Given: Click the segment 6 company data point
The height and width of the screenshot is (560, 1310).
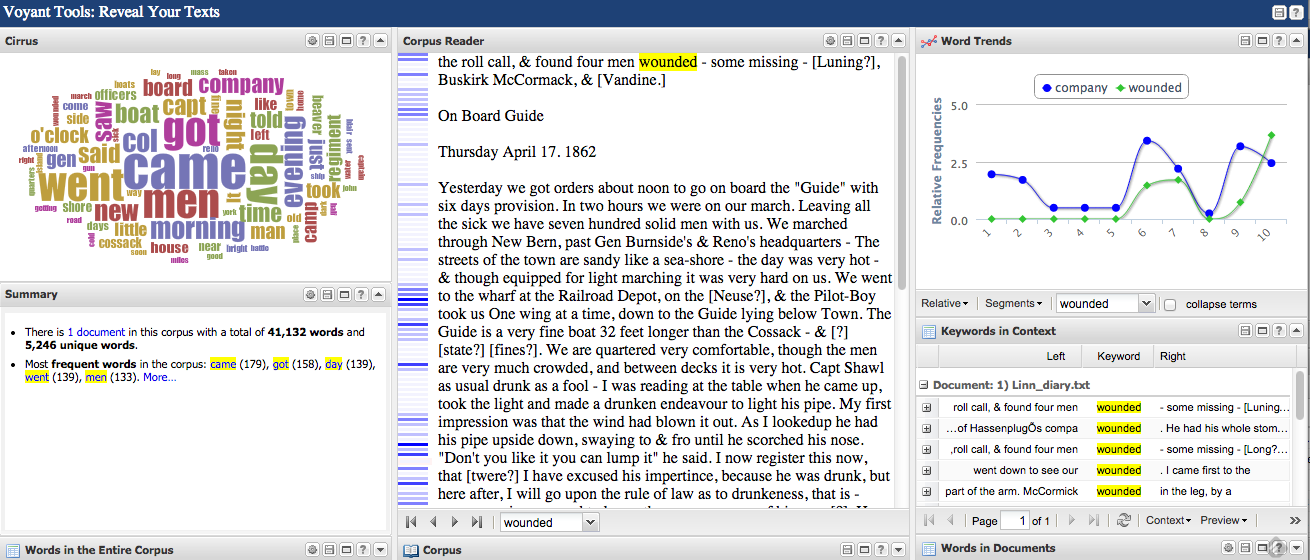Looking at the screenshot, I should (1147, 140).
